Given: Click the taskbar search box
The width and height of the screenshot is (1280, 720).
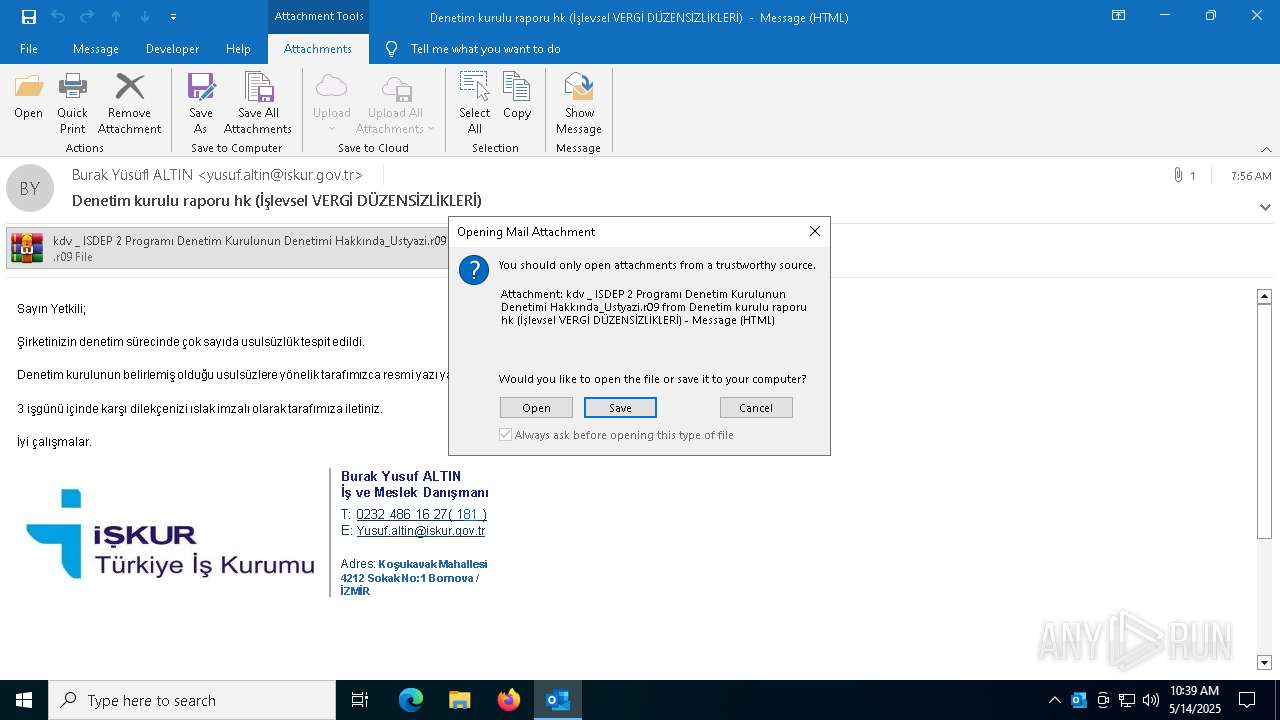Looking at the screenshot, I should pyautogui.click(x=192, y=700).
